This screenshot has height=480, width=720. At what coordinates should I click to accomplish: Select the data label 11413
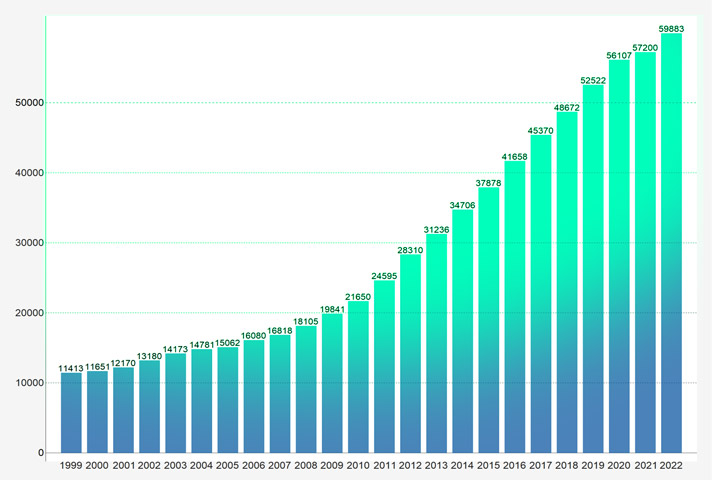coord(71,367)
